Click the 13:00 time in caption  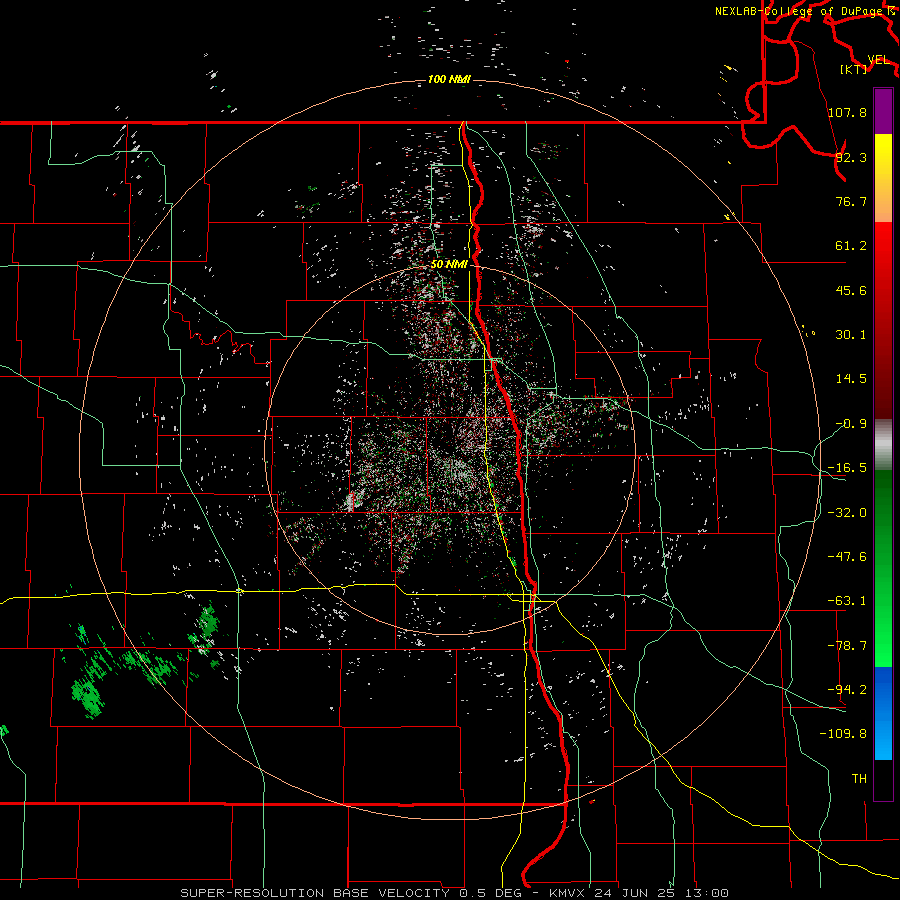point(707,893)
